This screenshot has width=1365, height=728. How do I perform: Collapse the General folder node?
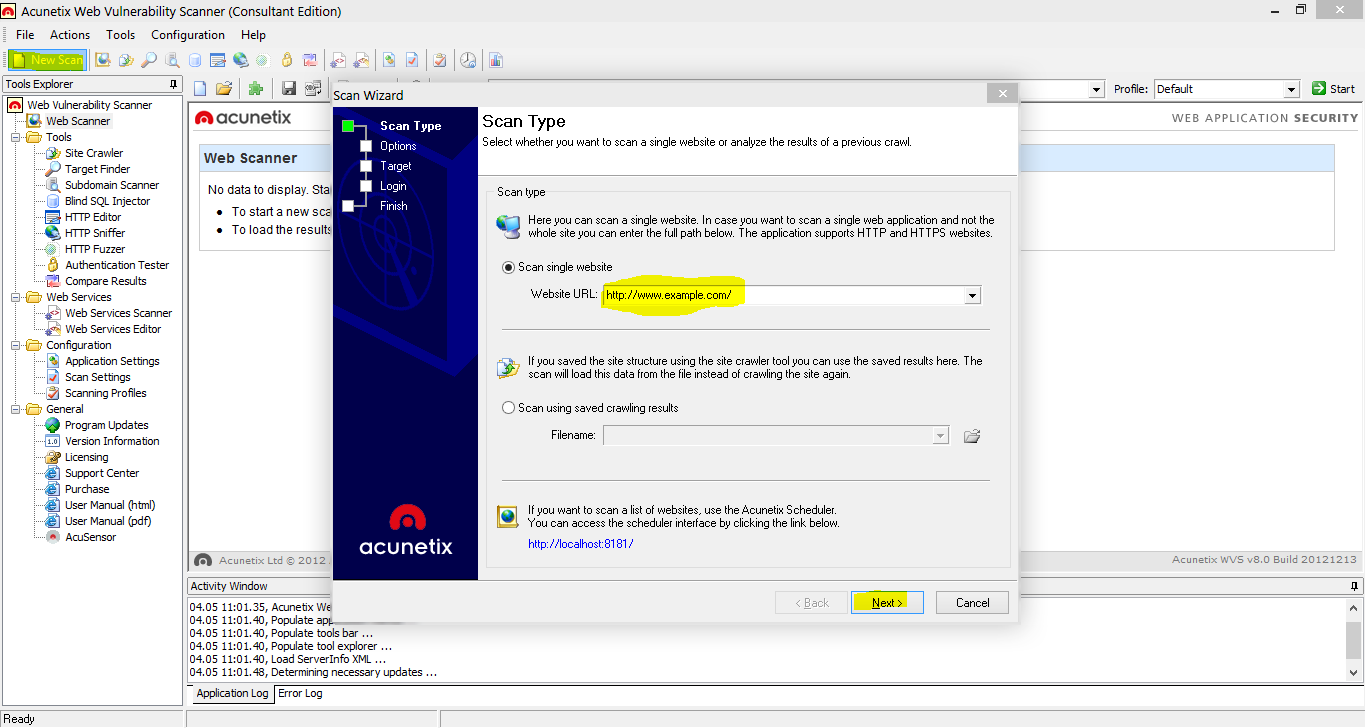click(x=16, y=409)
